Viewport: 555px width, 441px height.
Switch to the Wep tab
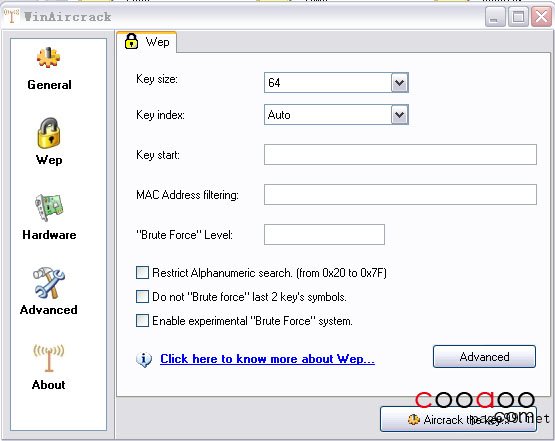point(147,42)
